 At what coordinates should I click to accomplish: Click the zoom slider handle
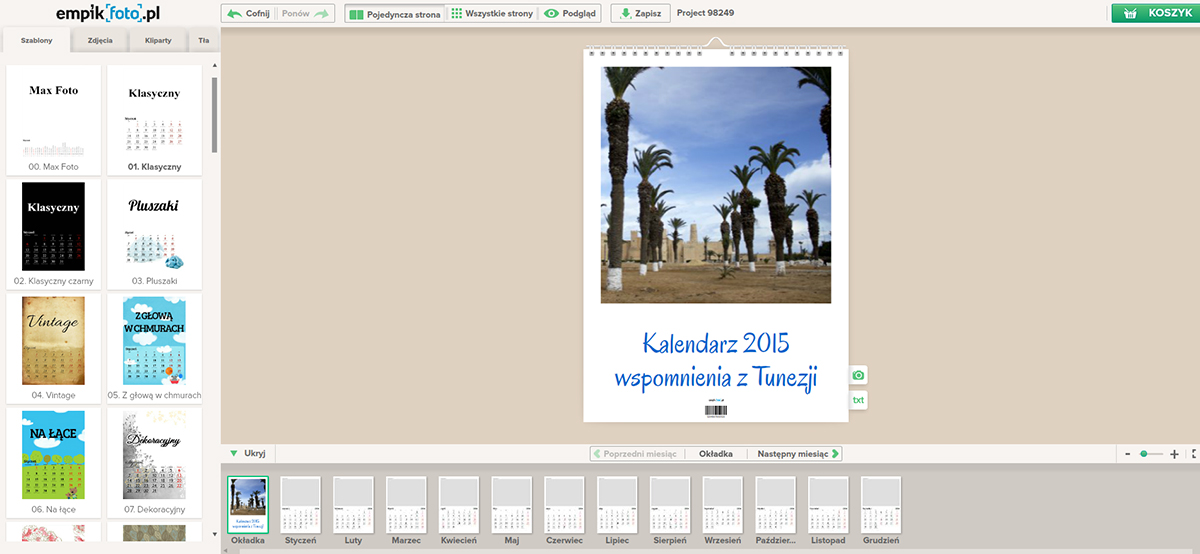[1144, 454]
